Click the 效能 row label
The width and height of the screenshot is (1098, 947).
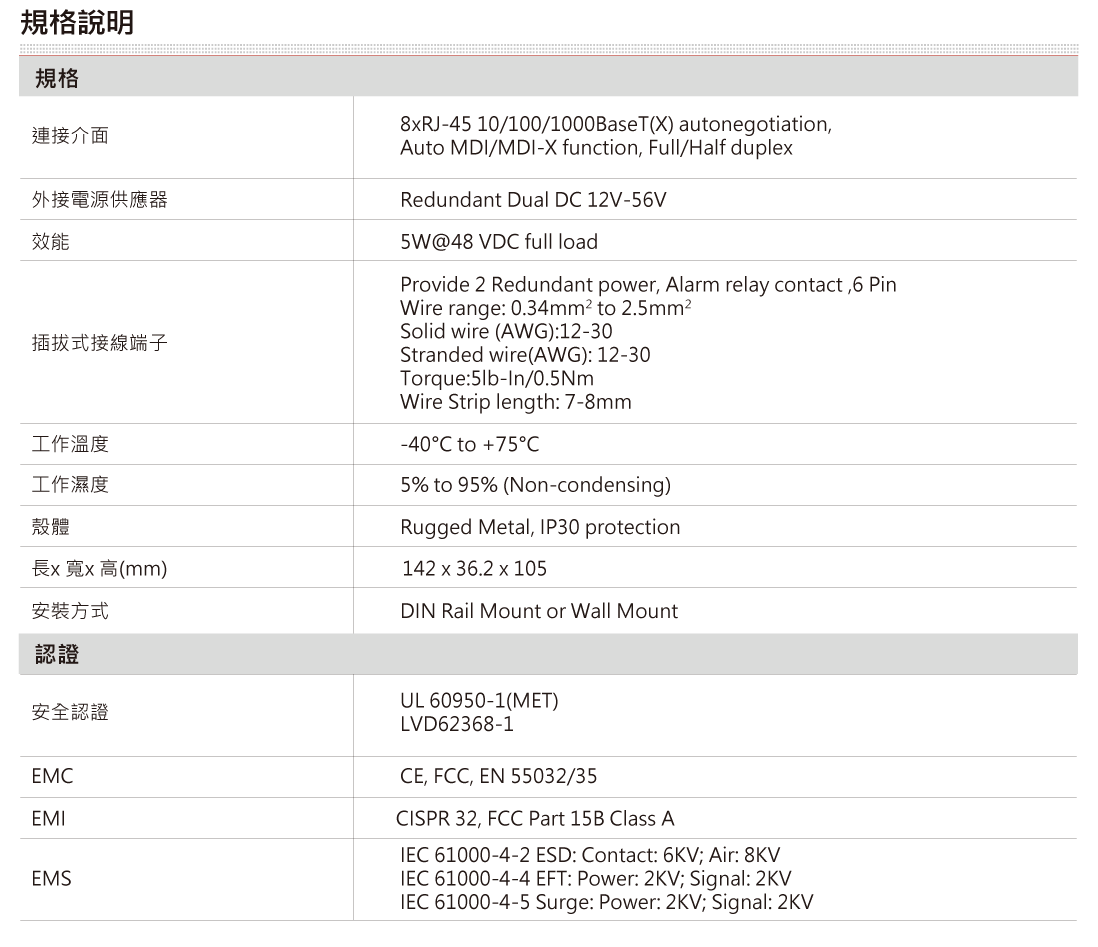[x=50, y=242]
